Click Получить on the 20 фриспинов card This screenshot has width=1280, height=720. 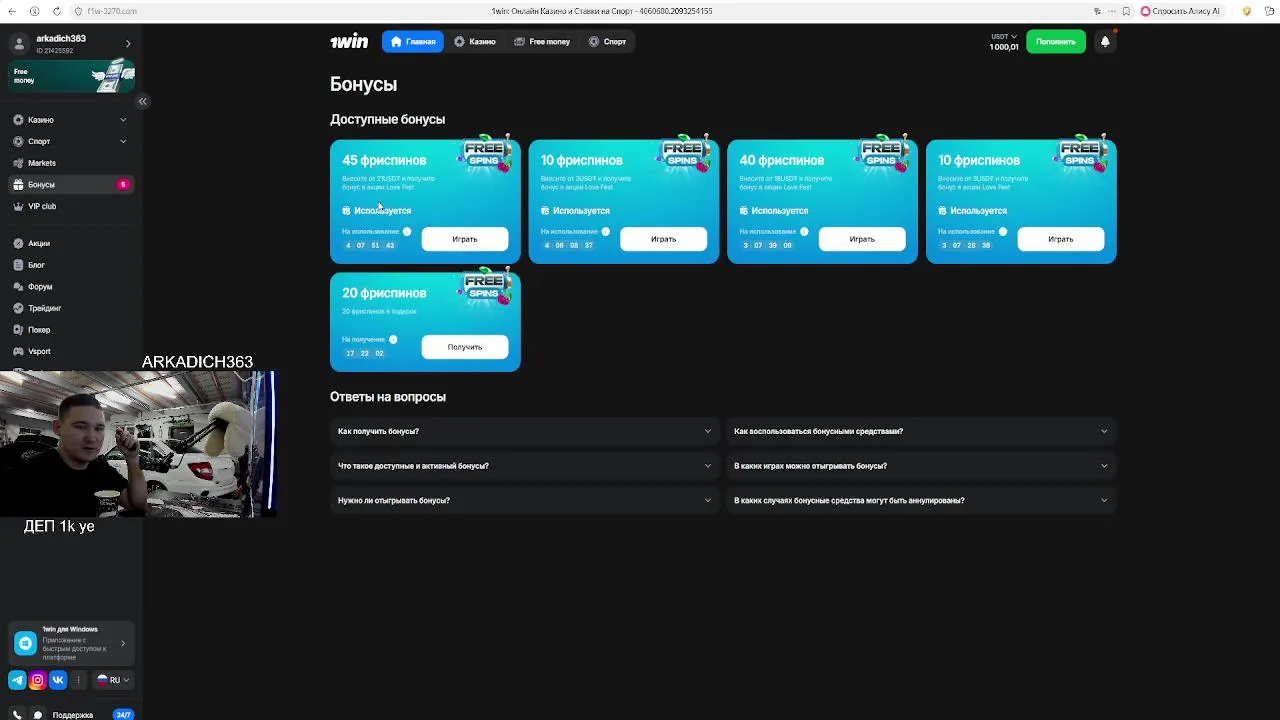(x=465, y=347)
